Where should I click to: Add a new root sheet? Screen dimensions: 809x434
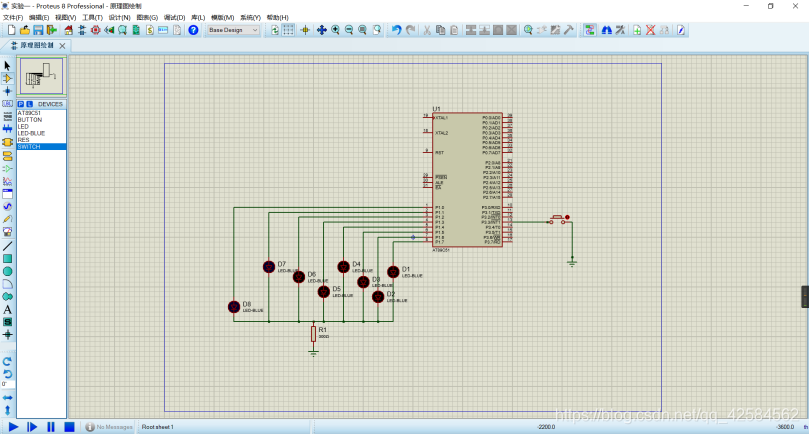pos(637,30)
